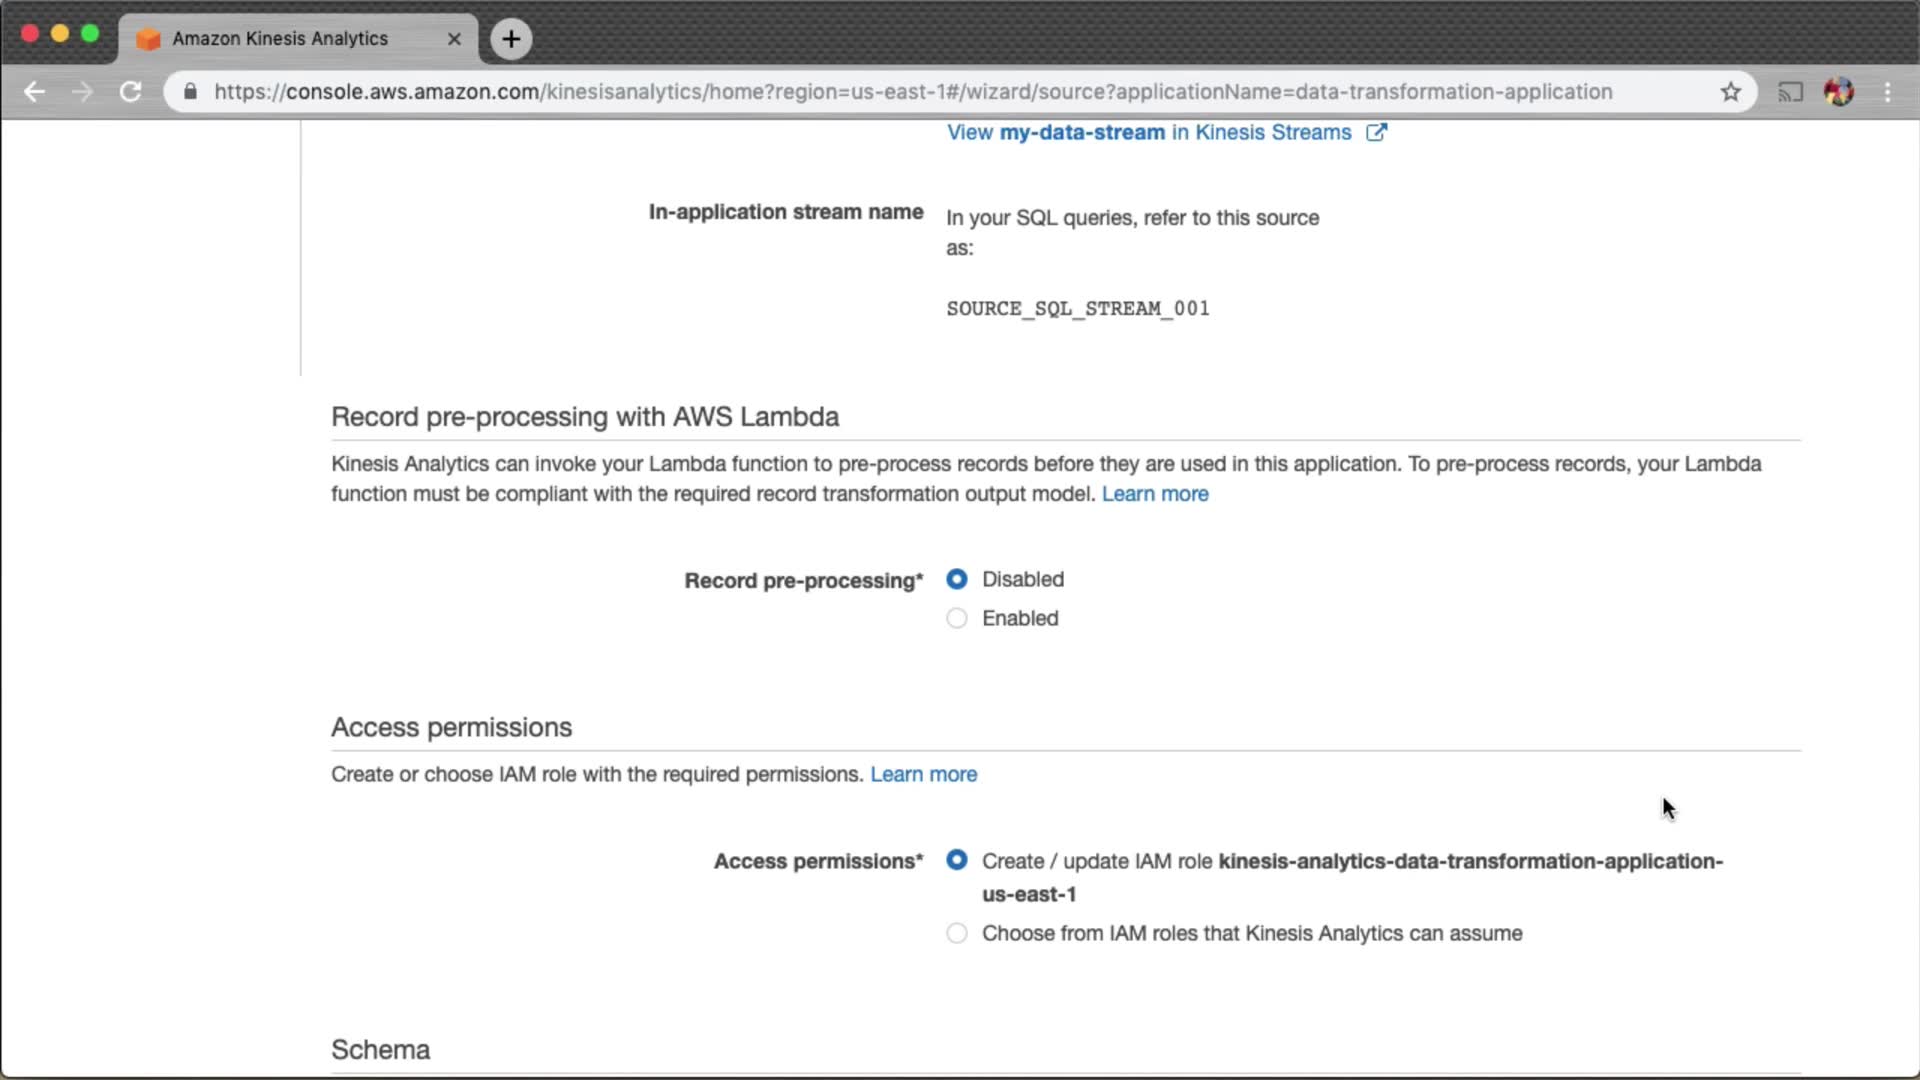Reload the page with refresh icon
Viewport: 1920px width, 1080px height.
pos(131,92)
